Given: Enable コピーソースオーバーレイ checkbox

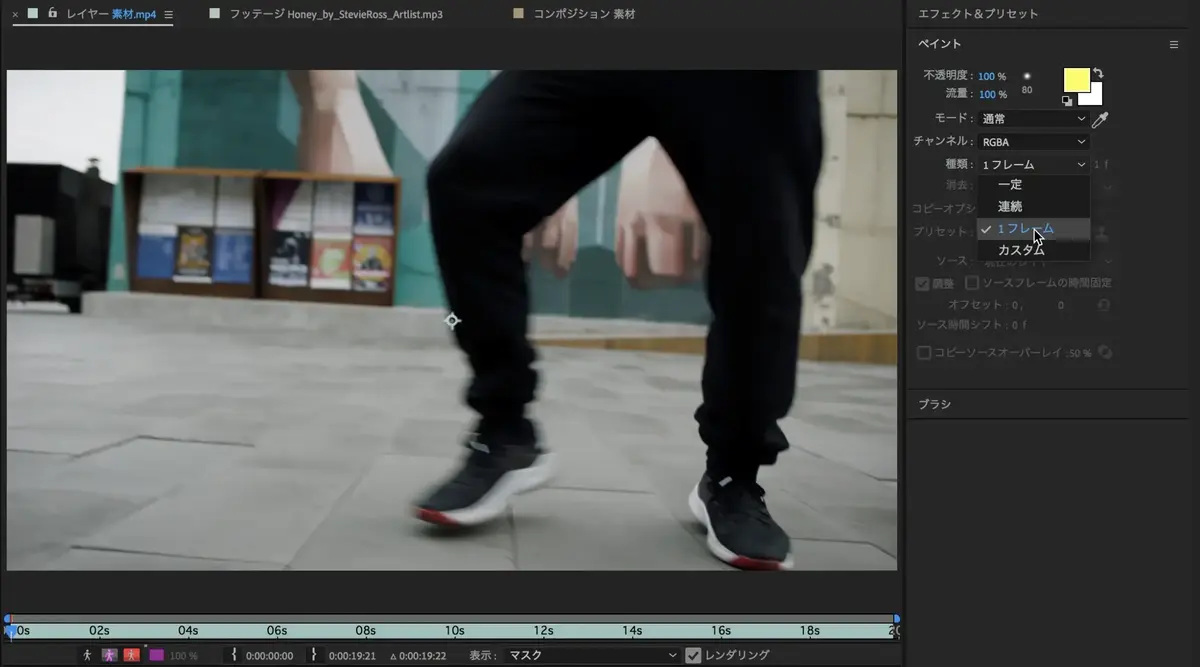Looking at the screenshot, I should click(925, 353).
